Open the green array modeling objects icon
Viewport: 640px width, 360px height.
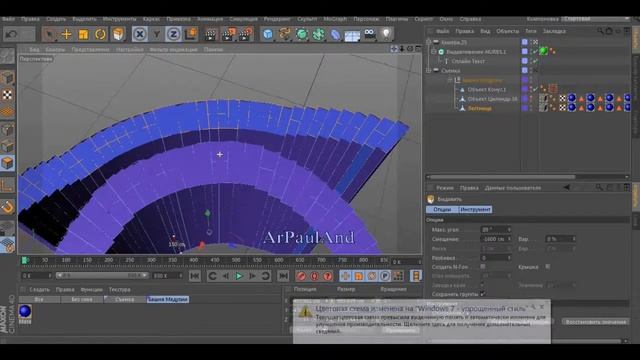pos(318,34)
